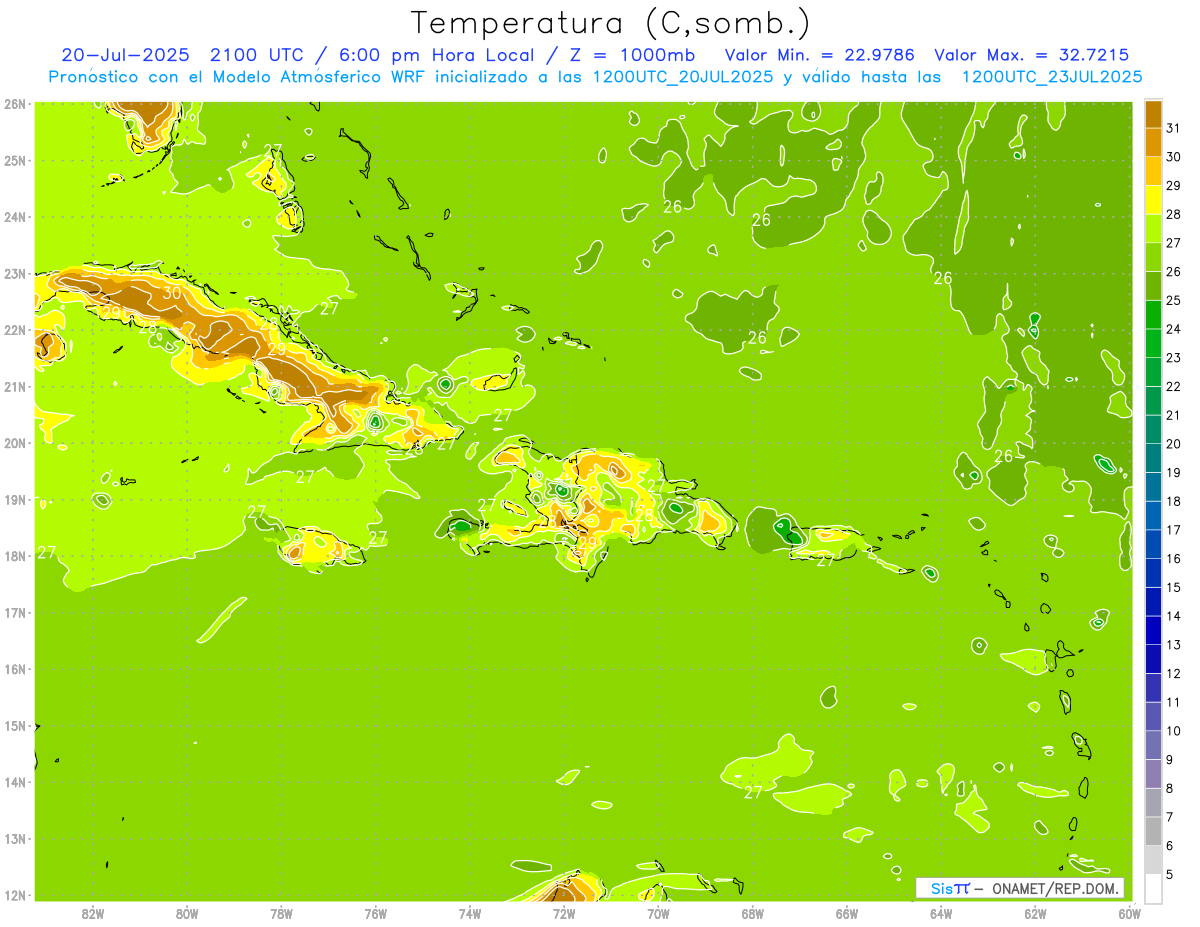Click the yellow legend swatch between 28 and 29
The width and height of the screenshot is (1200, 927).
[1153, 199]
